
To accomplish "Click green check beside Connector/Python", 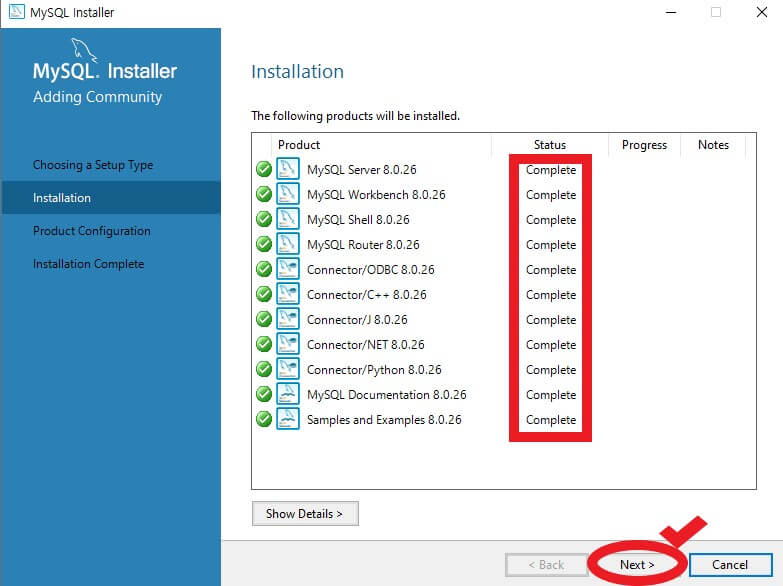I will 264,369.
